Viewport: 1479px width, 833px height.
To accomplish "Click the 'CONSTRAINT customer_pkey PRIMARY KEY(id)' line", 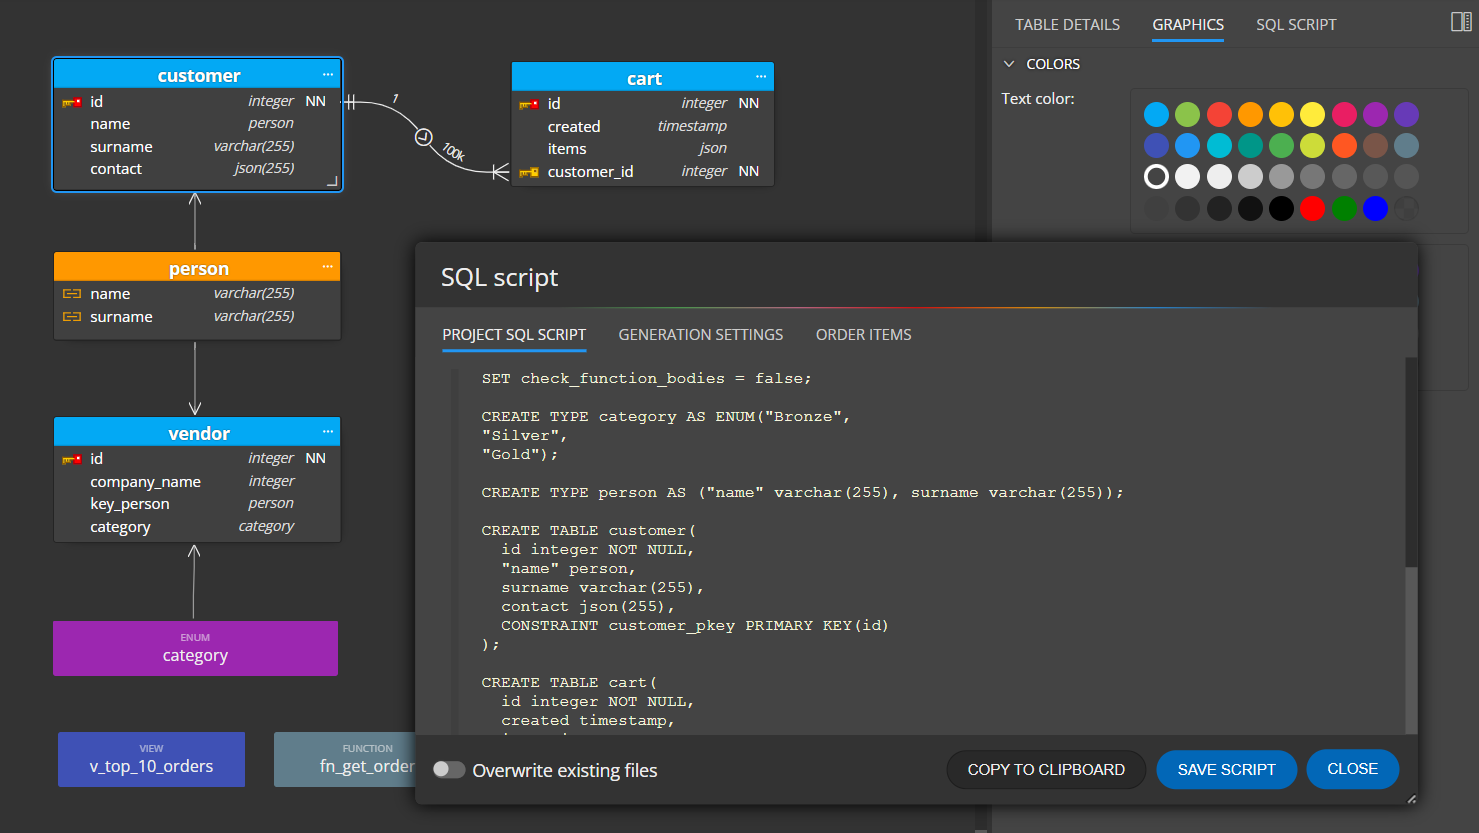I will 695,626.
